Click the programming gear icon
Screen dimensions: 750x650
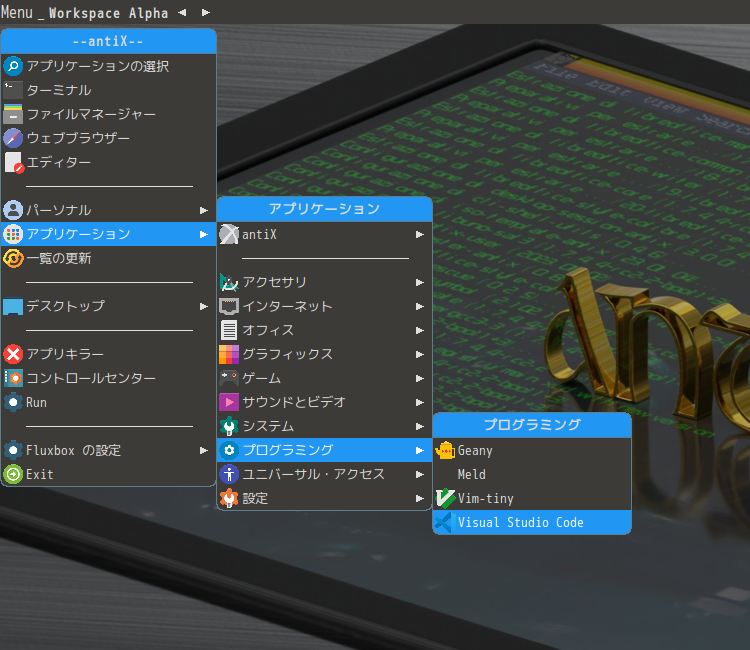(229, 450)
